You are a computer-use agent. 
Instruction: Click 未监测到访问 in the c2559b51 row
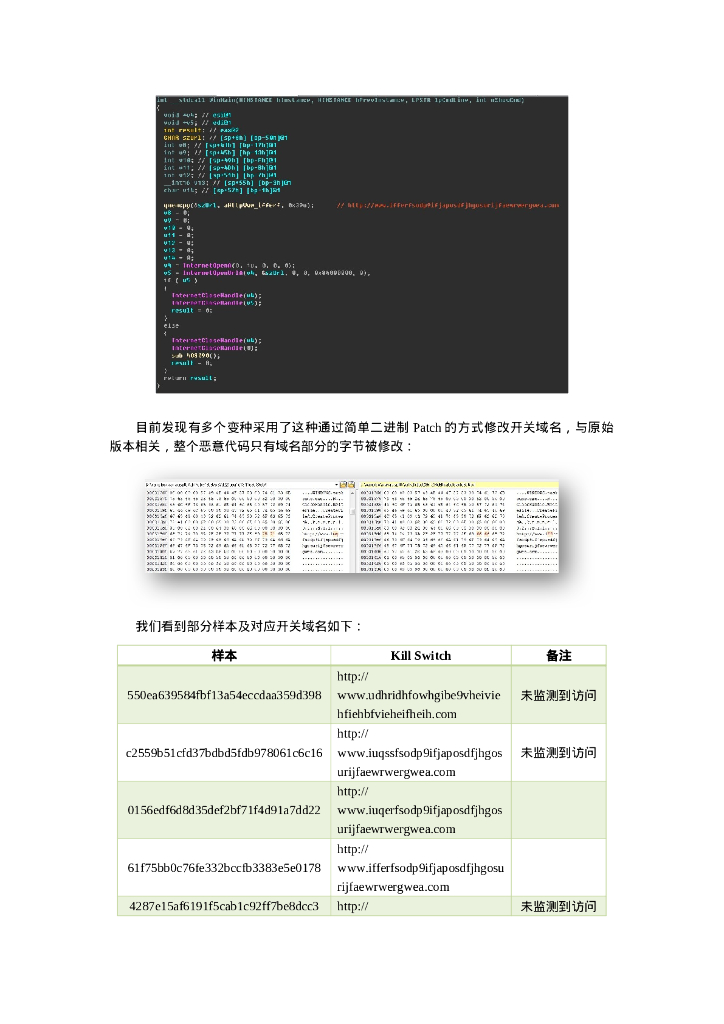pos(558,752)
